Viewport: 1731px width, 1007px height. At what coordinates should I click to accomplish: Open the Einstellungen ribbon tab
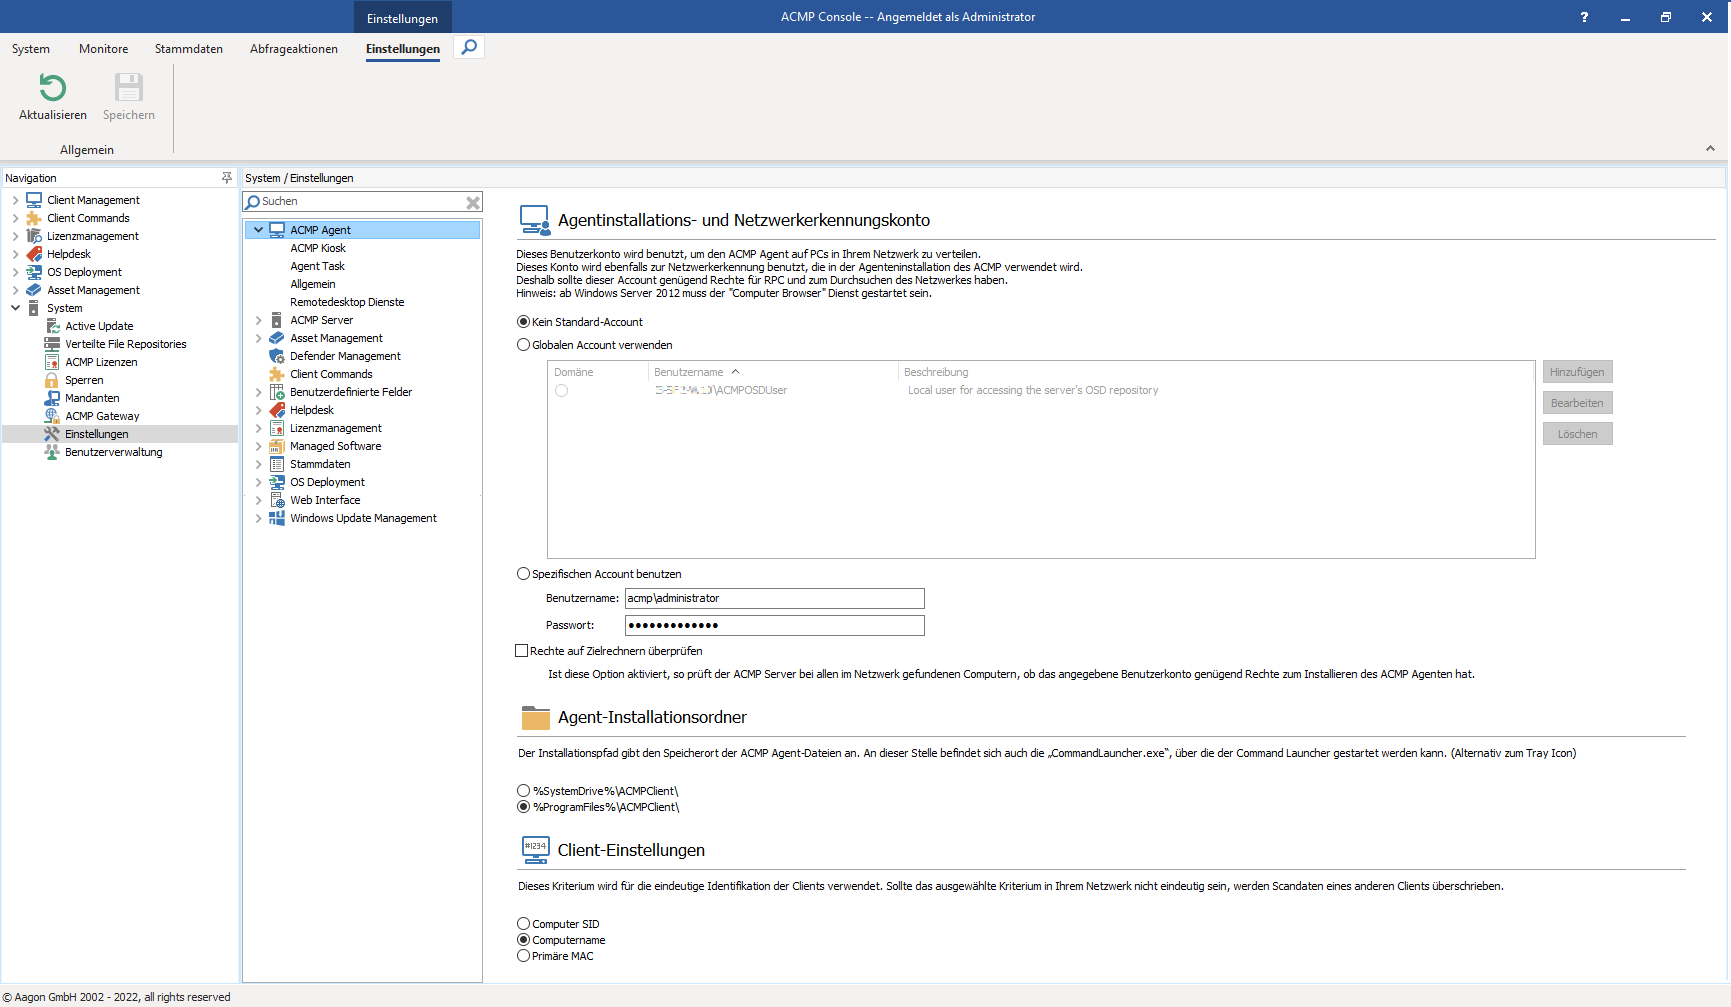403,49
